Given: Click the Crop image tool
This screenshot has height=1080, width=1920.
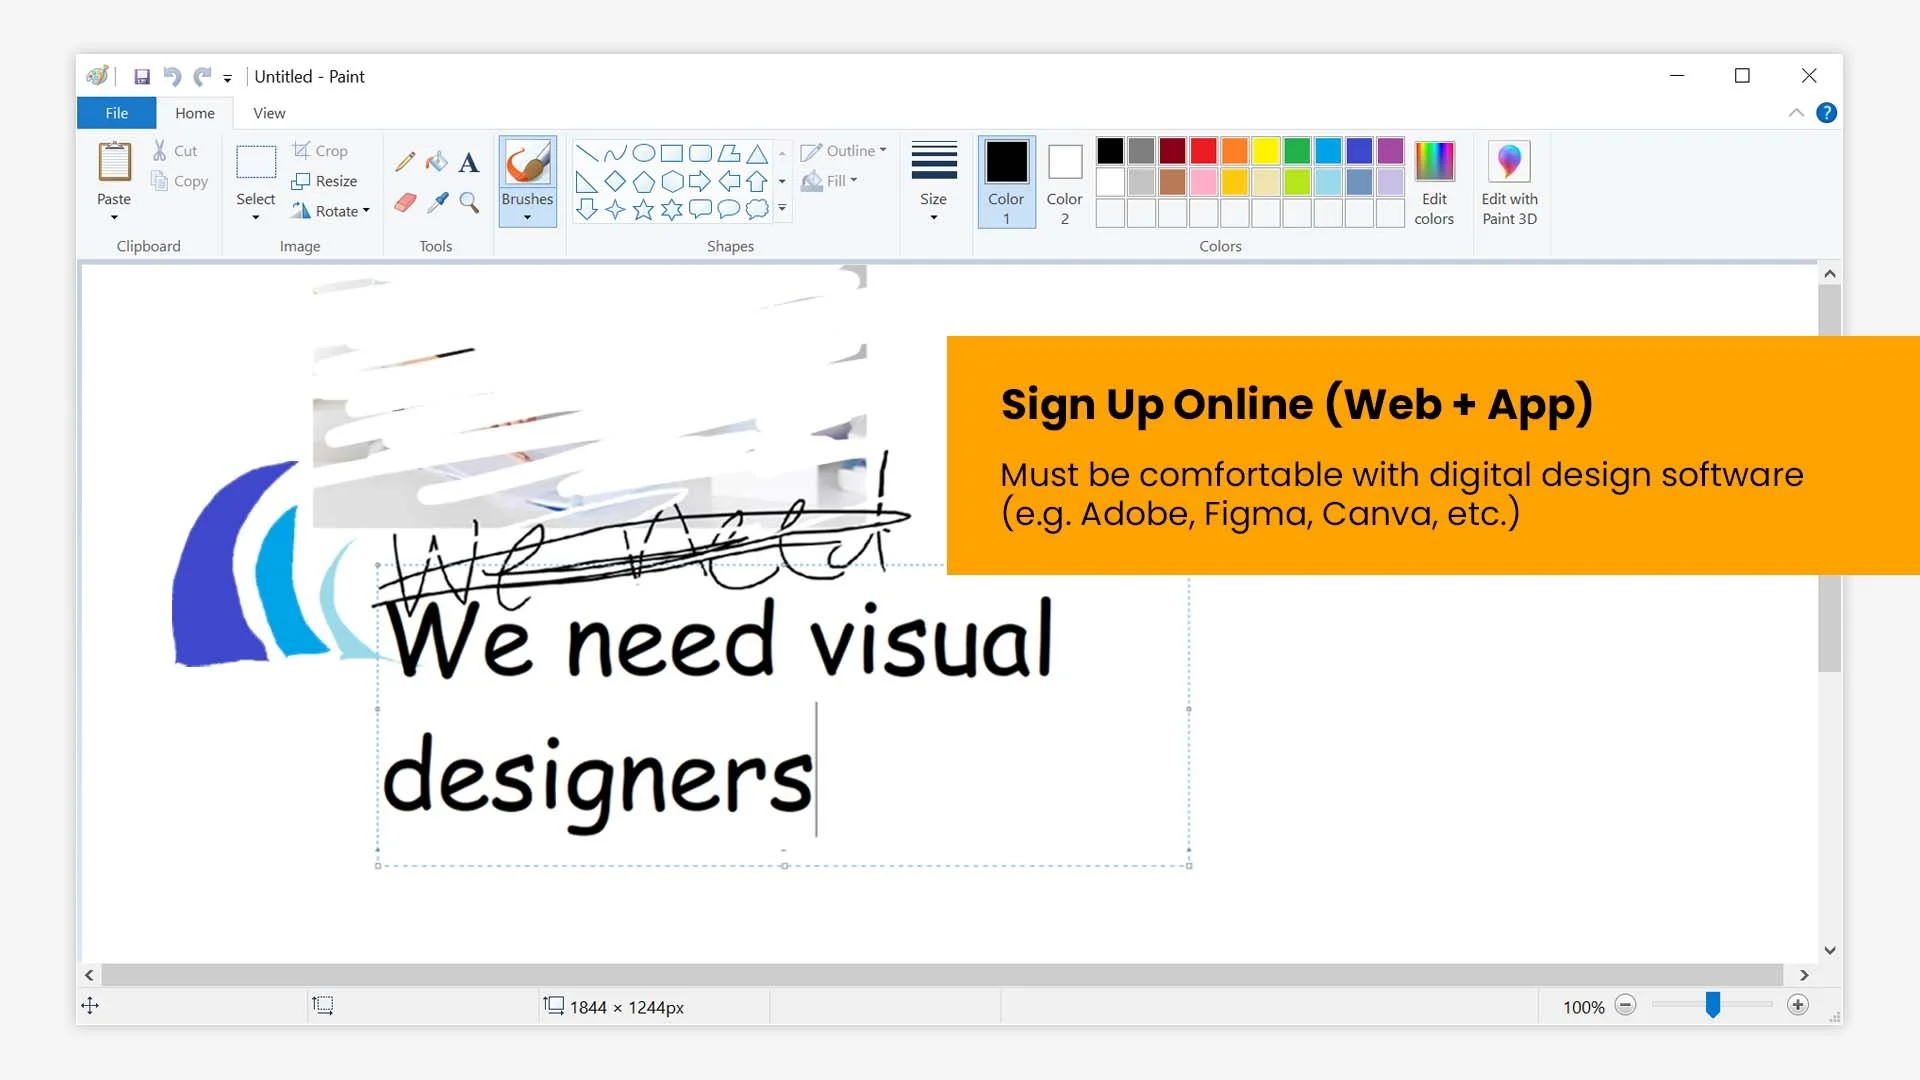Looking at the screenshot, I should [x=320, y=150].
